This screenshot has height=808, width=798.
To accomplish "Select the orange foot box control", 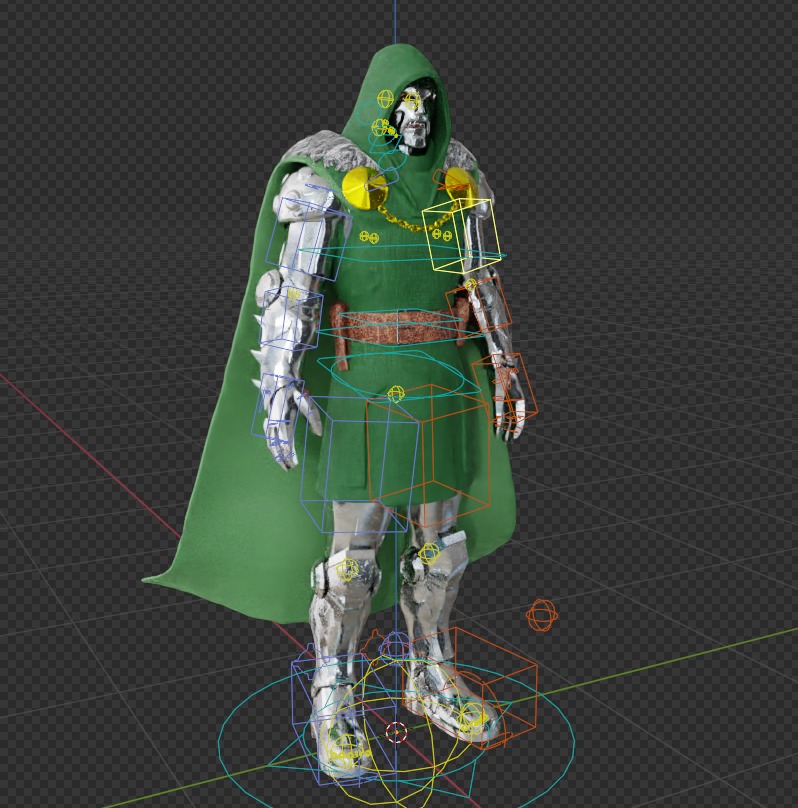I will pyautogui.click(x=470, y=687).
